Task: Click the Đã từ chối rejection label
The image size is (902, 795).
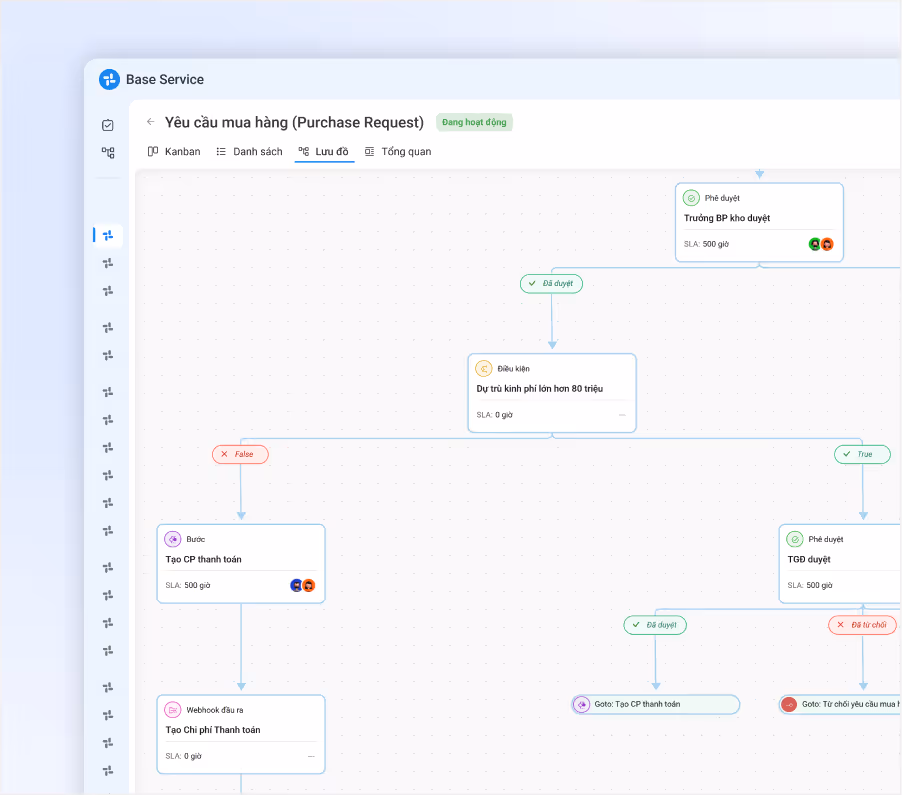Action: coord(862,625)
